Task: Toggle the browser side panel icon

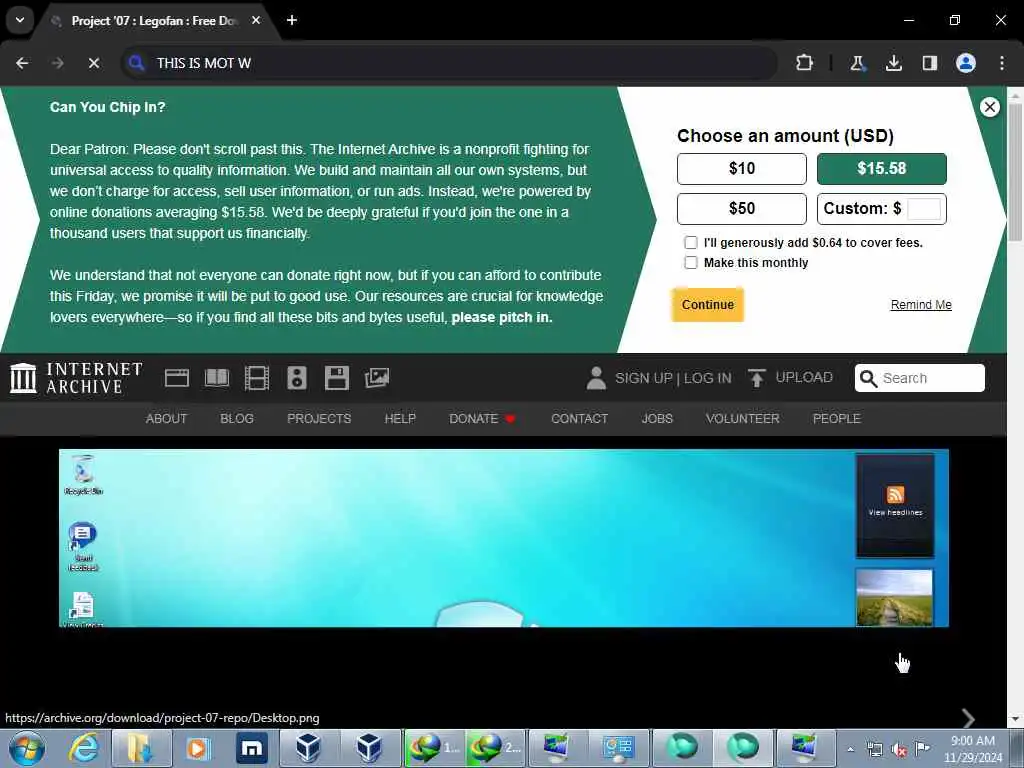Action: [930, 63]
